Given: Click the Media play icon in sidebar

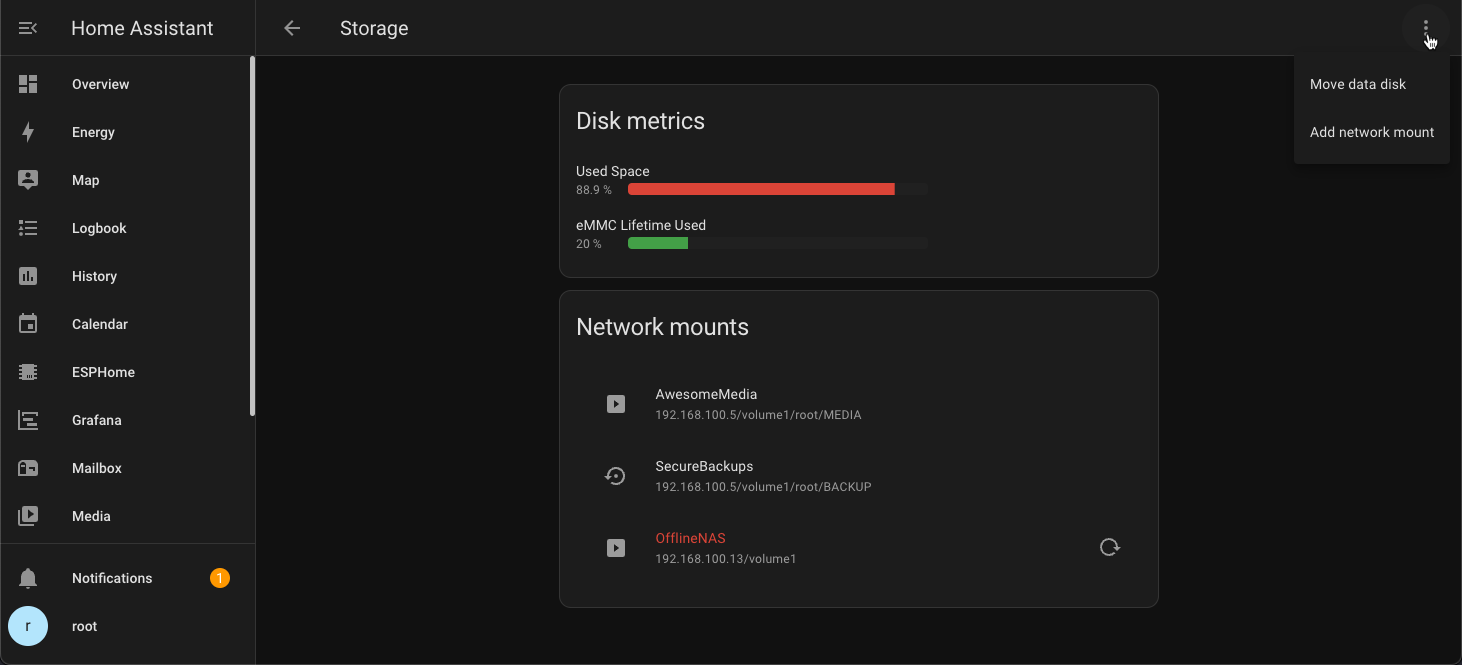Looking at the screenshot, I should pos(28,516).
